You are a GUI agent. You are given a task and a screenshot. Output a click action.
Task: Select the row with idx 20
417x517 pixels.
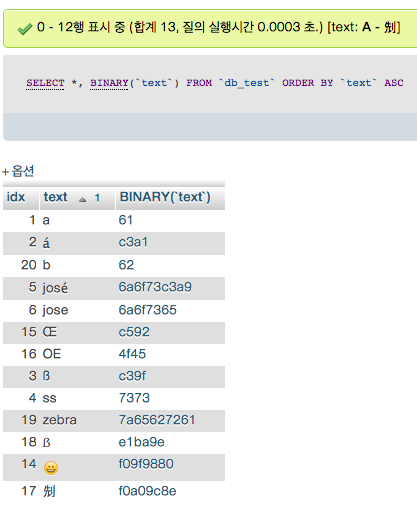114,266
